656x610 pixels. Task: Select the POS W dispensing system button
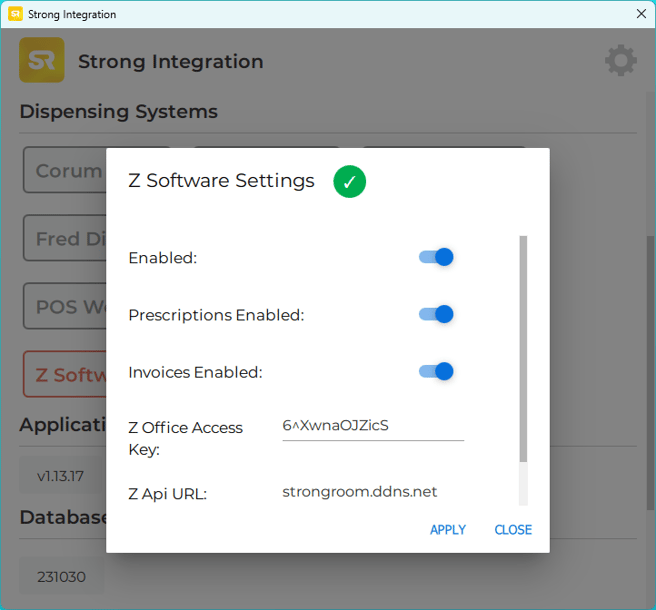pos(65,306)
